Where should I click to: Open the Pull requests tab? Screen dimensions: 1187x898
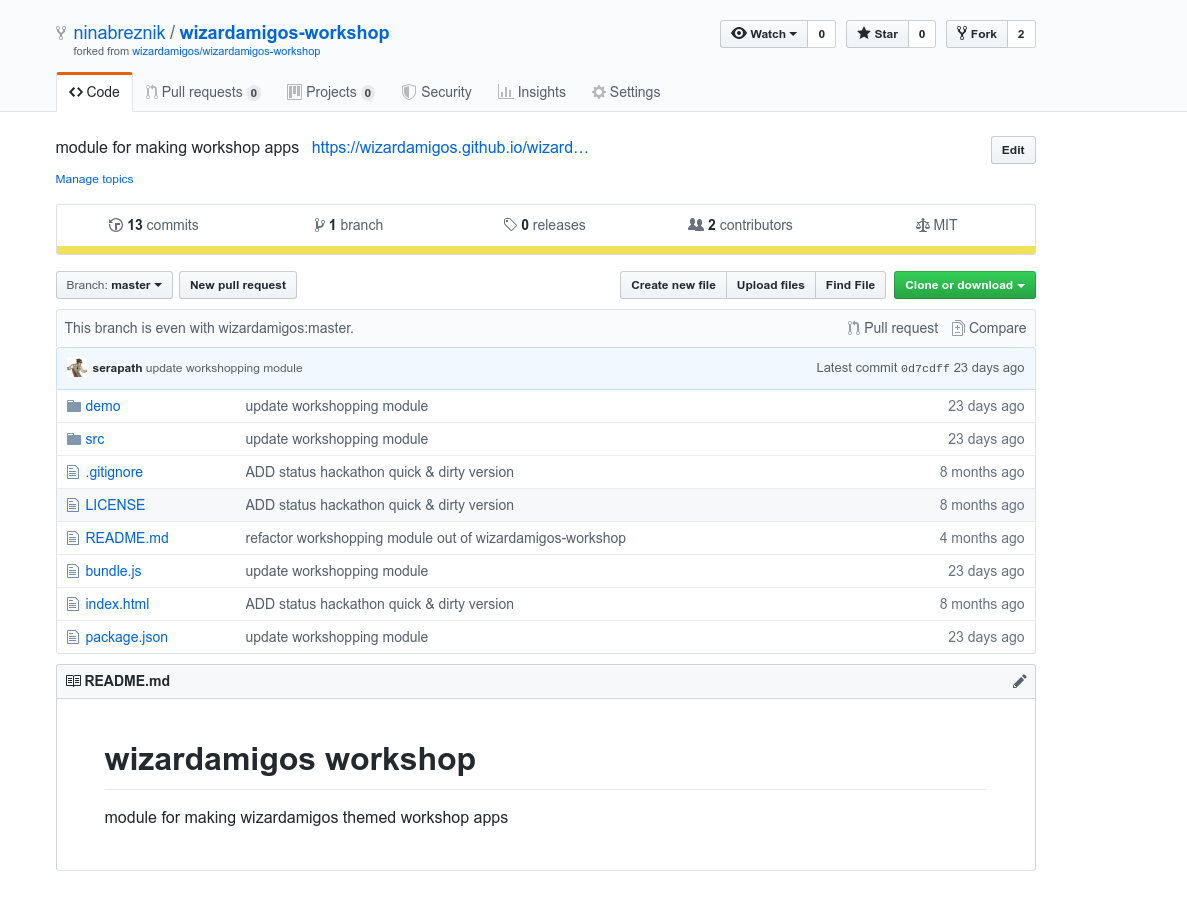pos(203,92)
